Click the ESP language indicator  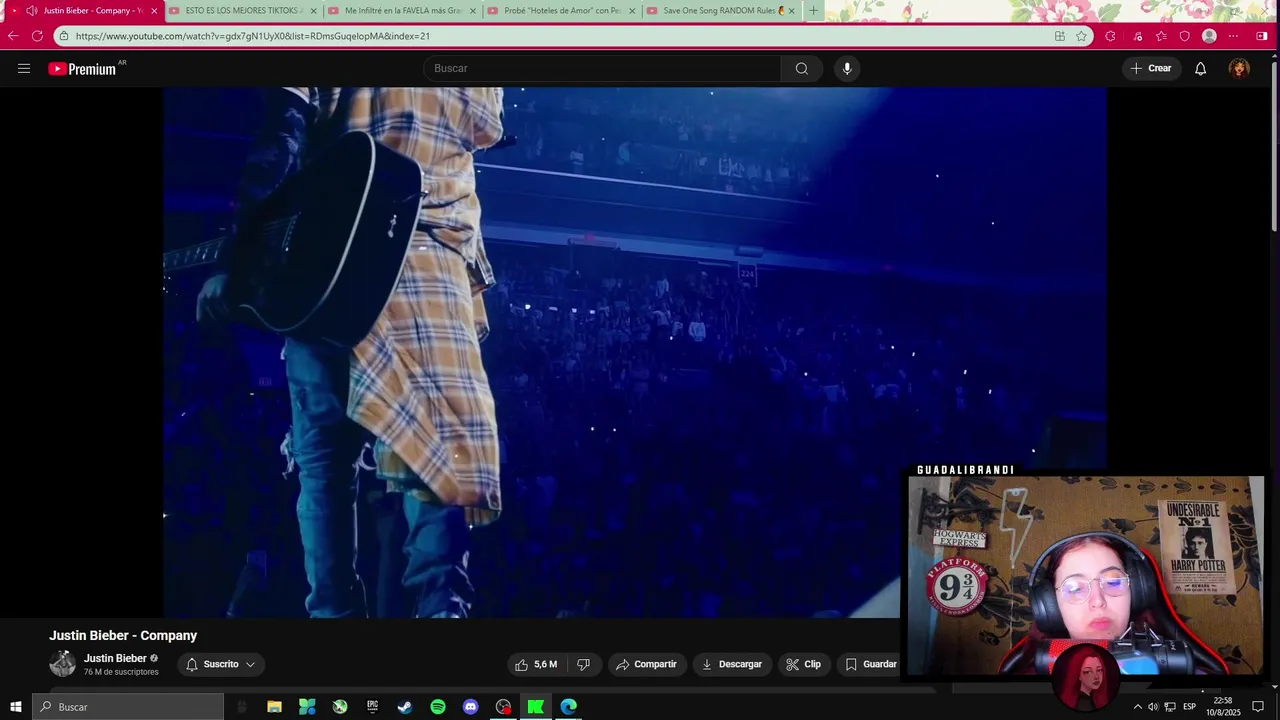coord(1190,707)
